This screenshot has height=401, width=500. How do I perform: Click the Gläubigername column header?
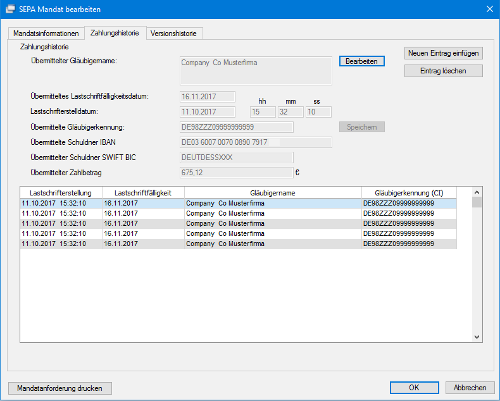point(273,193)
